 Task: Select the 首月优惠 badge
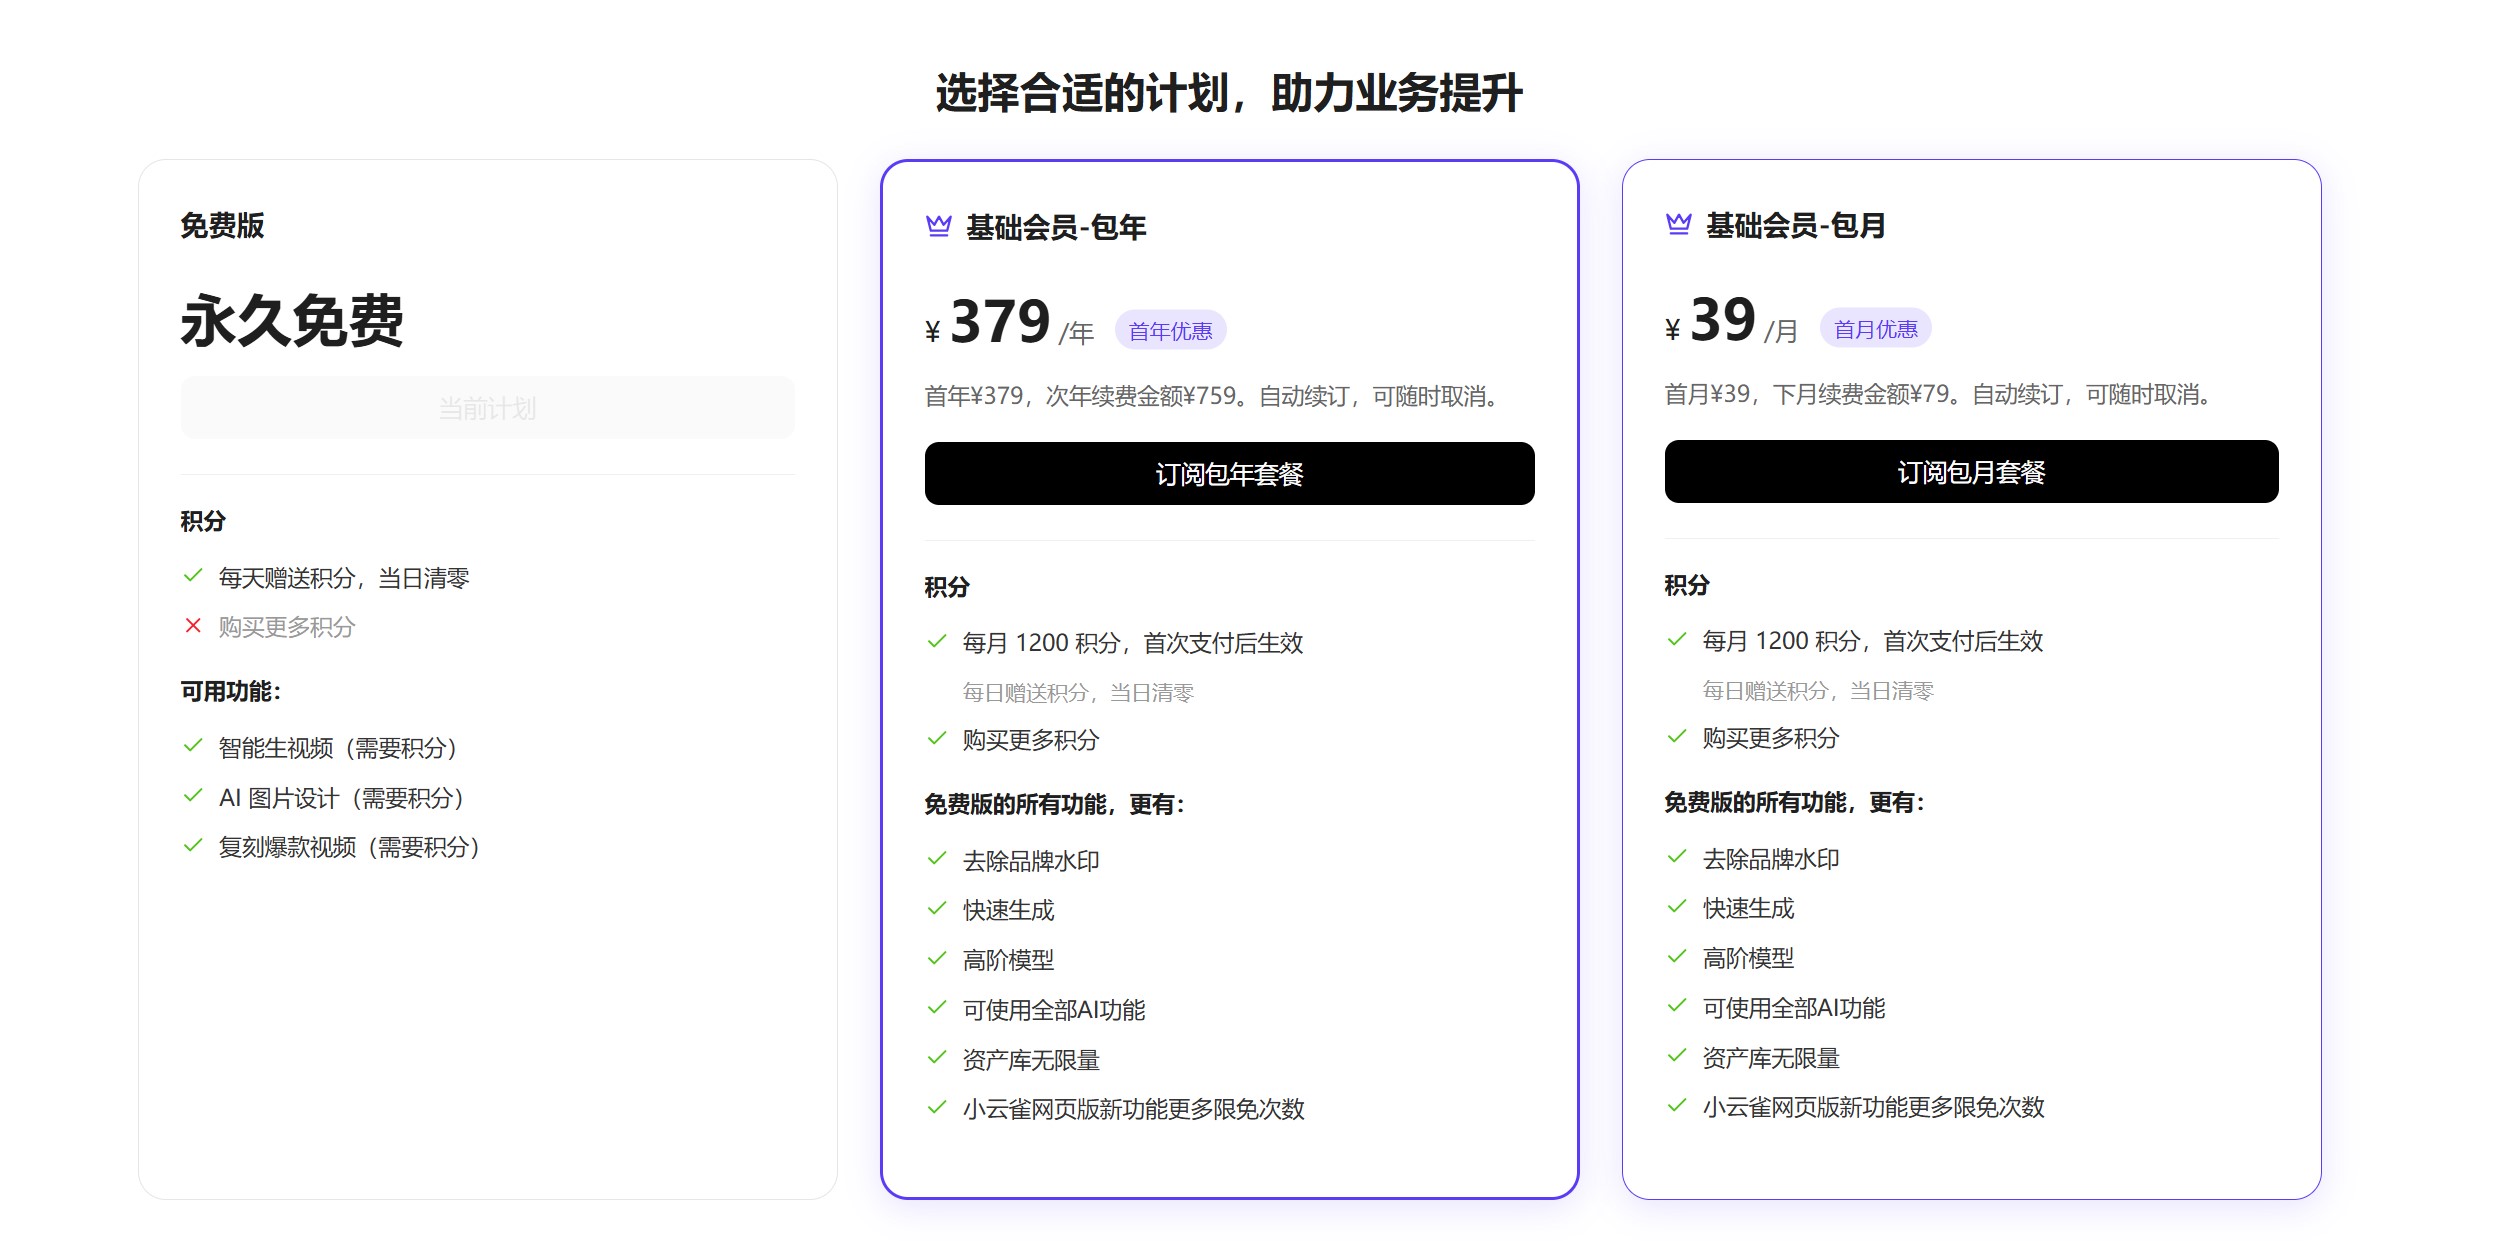point(1875,329)
